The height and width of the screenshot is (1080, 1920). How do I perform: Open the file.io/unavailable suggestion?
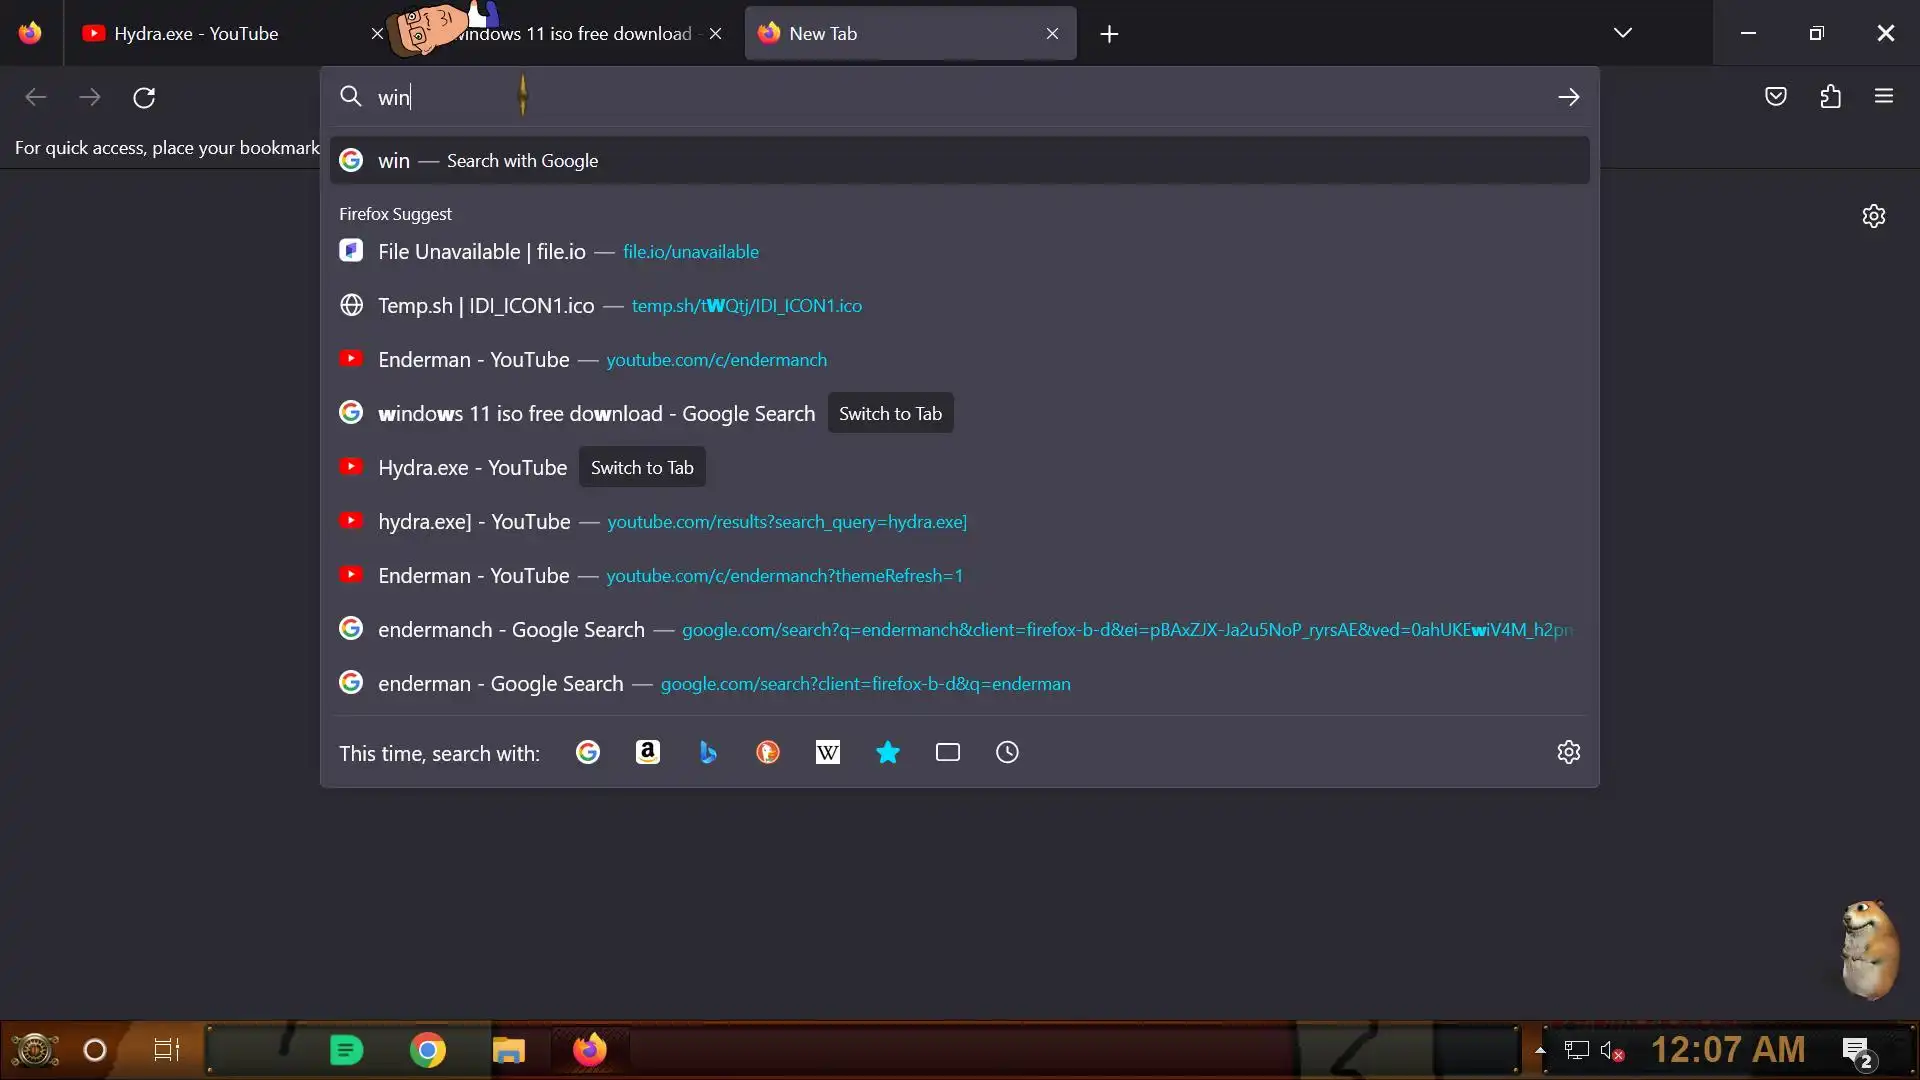(690, 252)
